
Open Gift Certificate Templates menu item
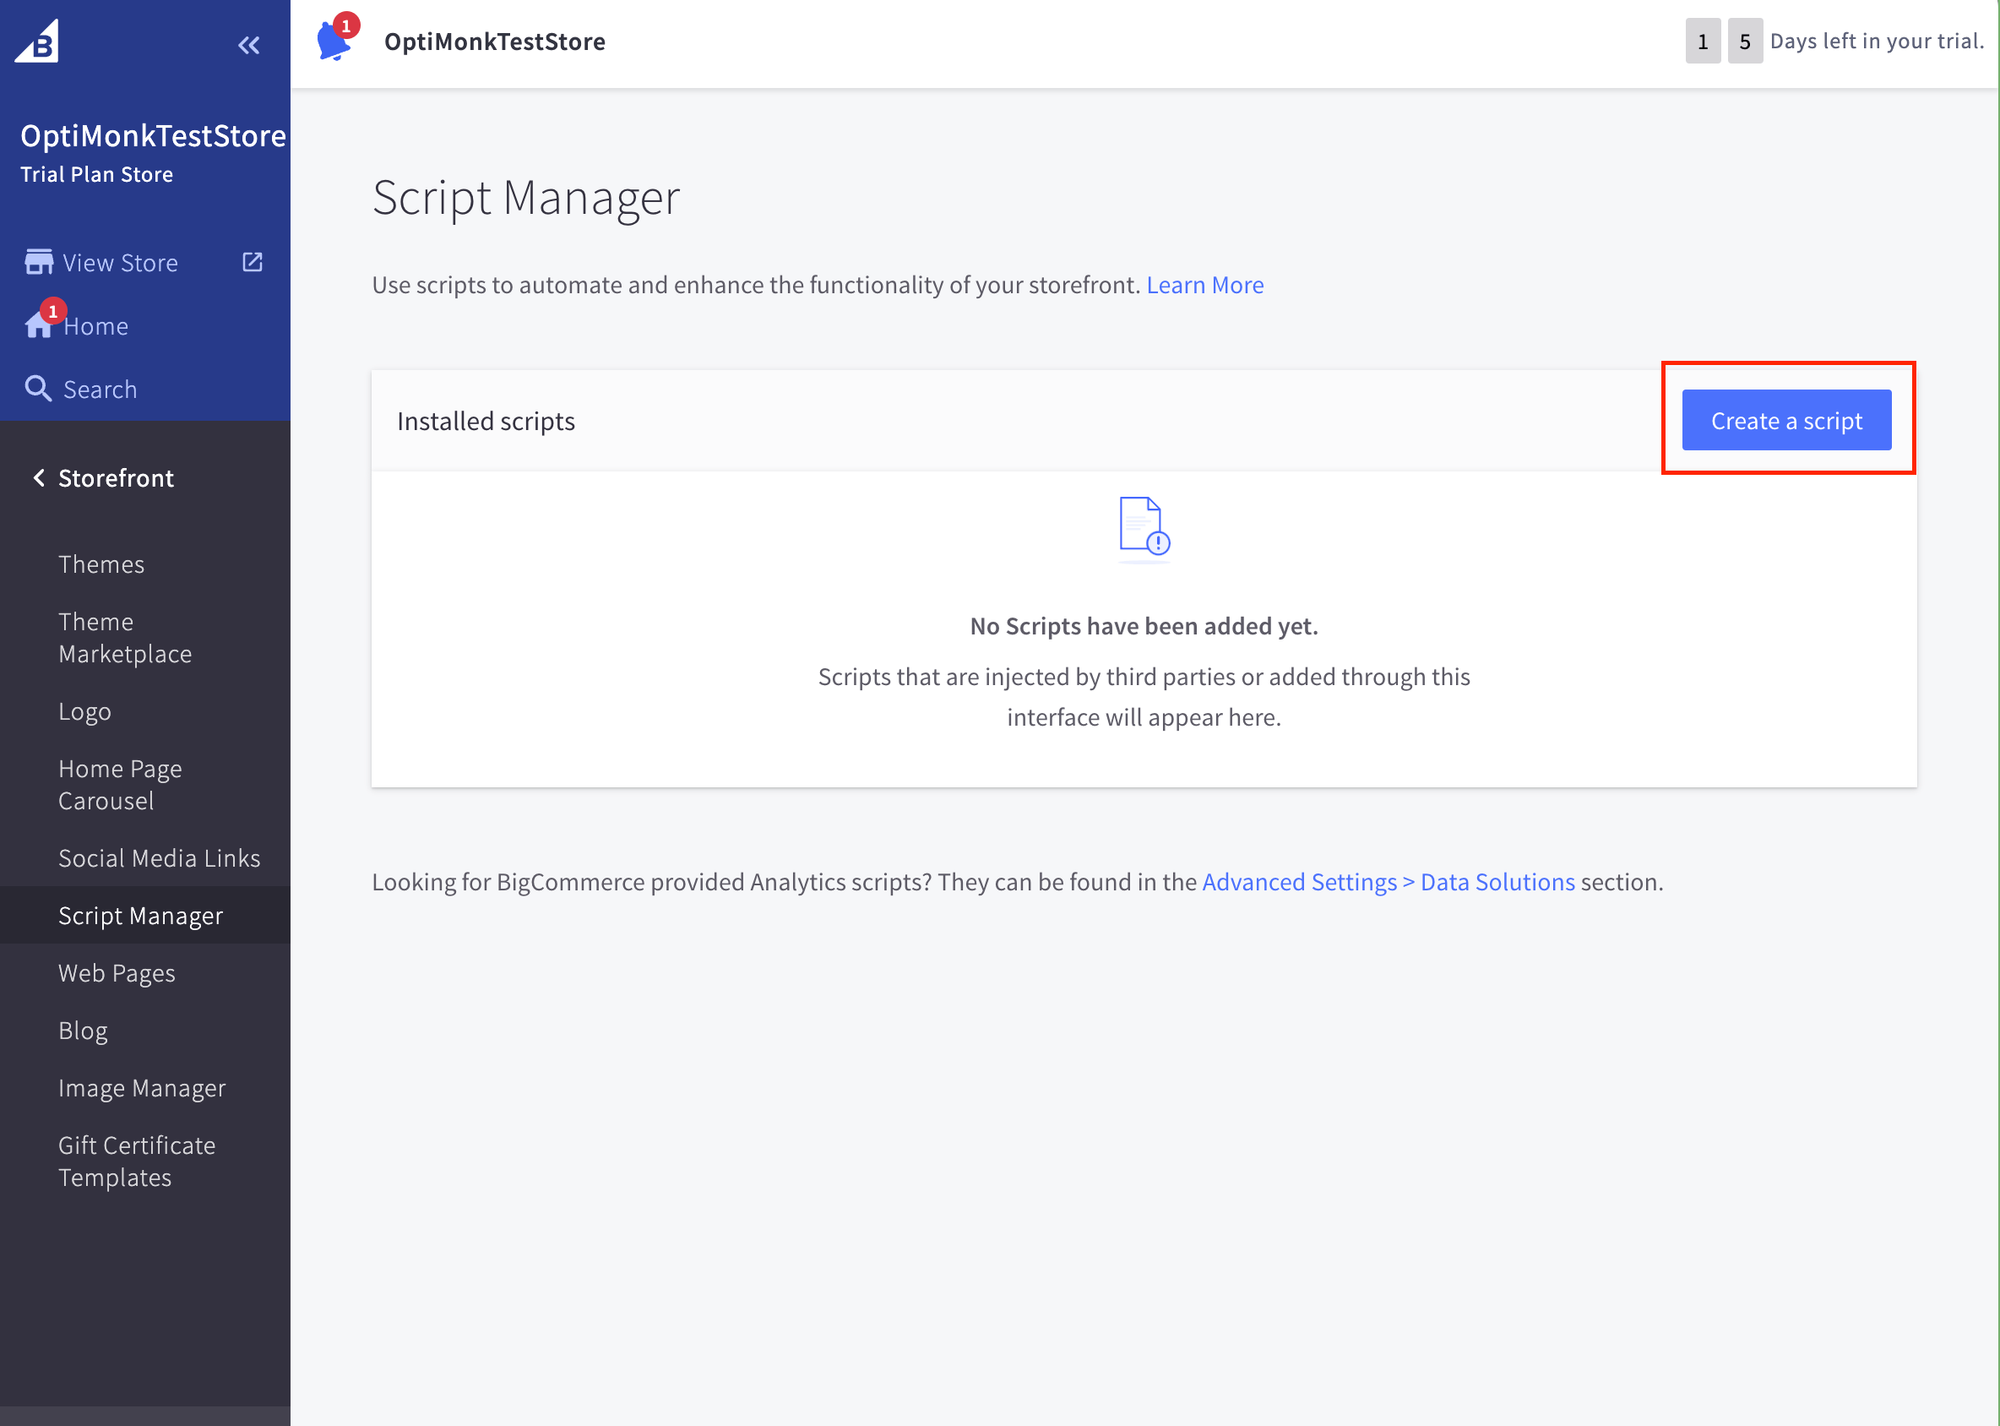click(x=137, y=1161)
